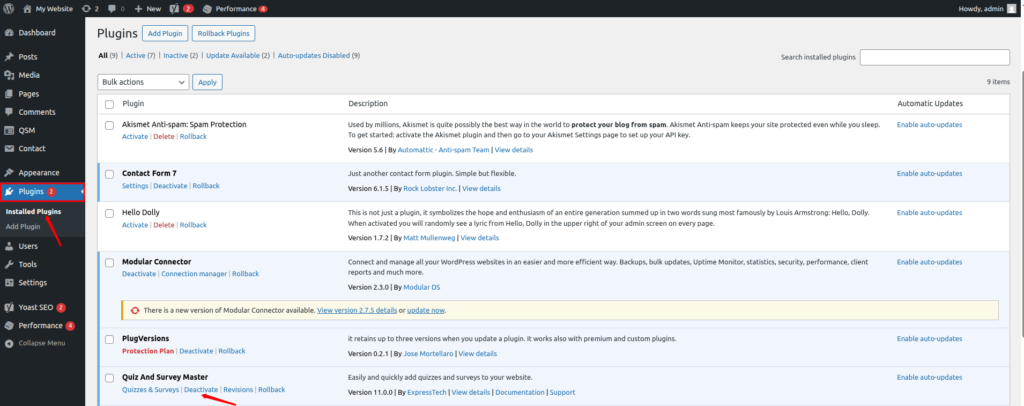1024x406 pixels.
Task: Click the plus New icon in admin bar
Action: pyautogui.click(x=138, y=9)
